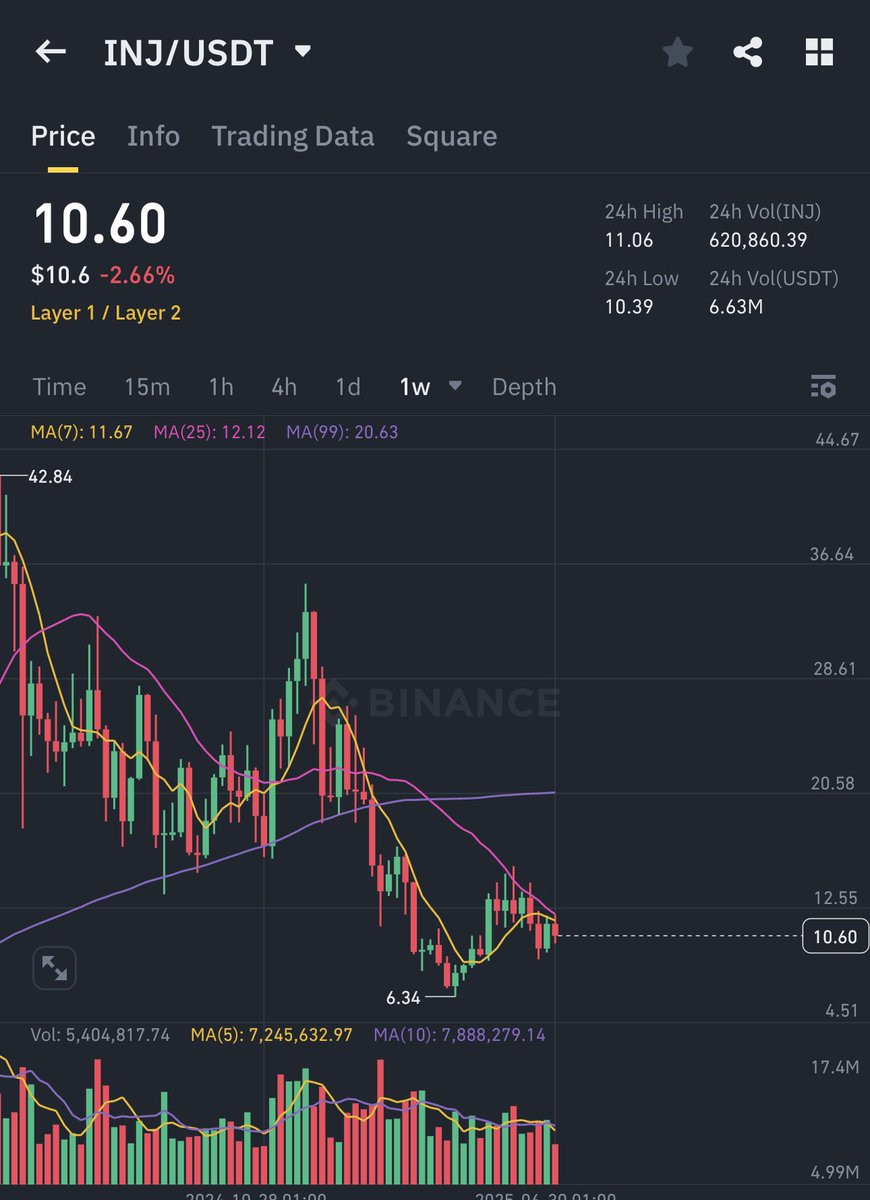
Task: Open the grid layout icon
Action: [819, 52]
